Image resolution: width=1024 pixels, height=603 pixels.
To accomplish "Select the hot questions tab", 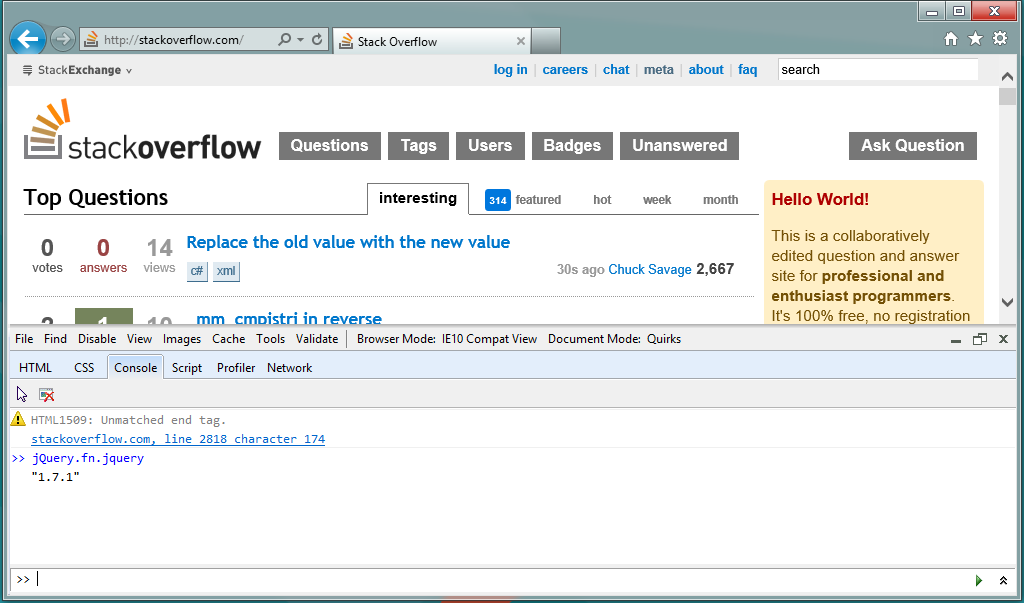I will point(602,200).
